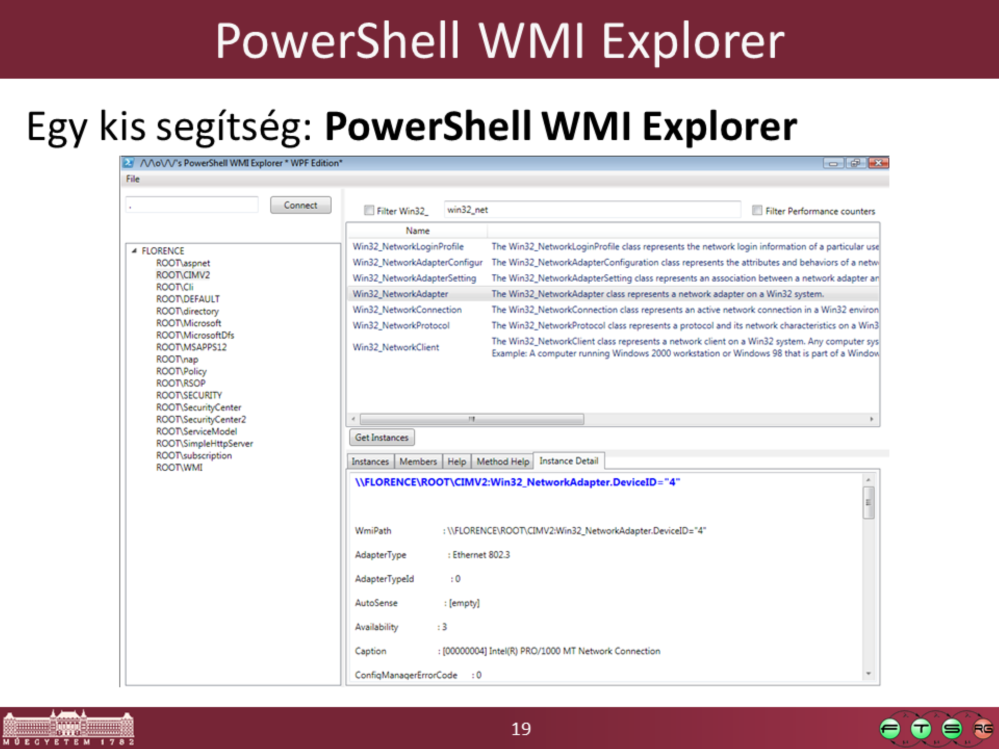Select ROOT\MicrosoftDfs namespace

coord(195,335)
